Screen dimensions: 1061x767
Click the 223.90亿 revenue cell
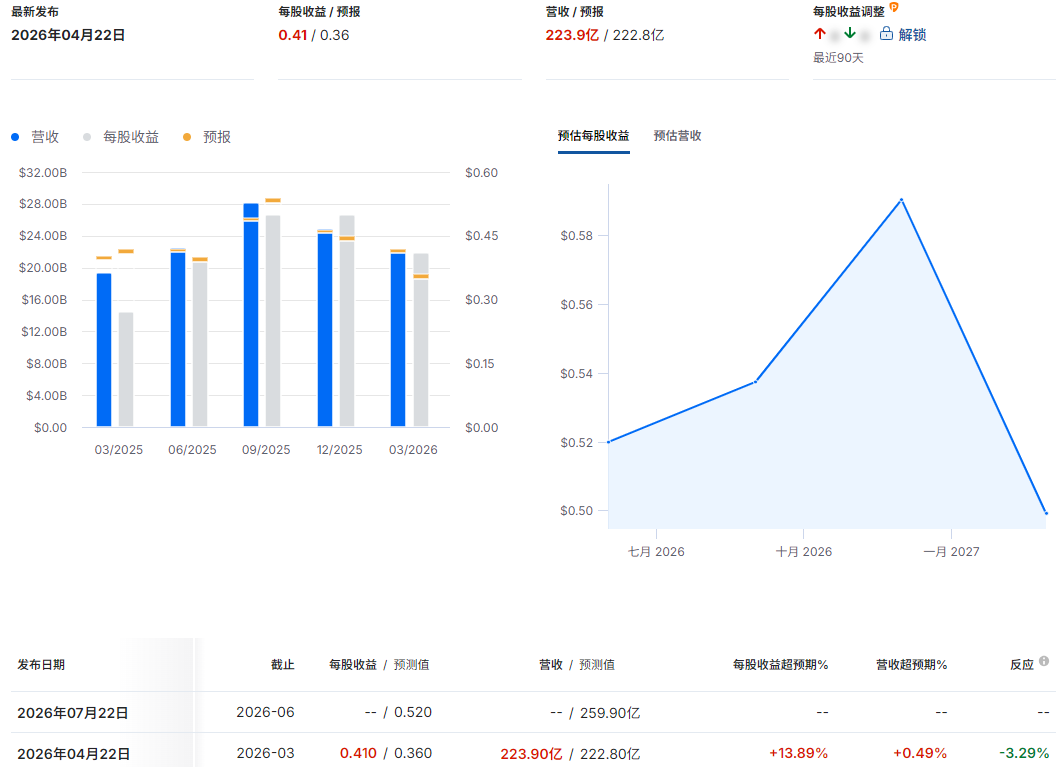[531, 753]
